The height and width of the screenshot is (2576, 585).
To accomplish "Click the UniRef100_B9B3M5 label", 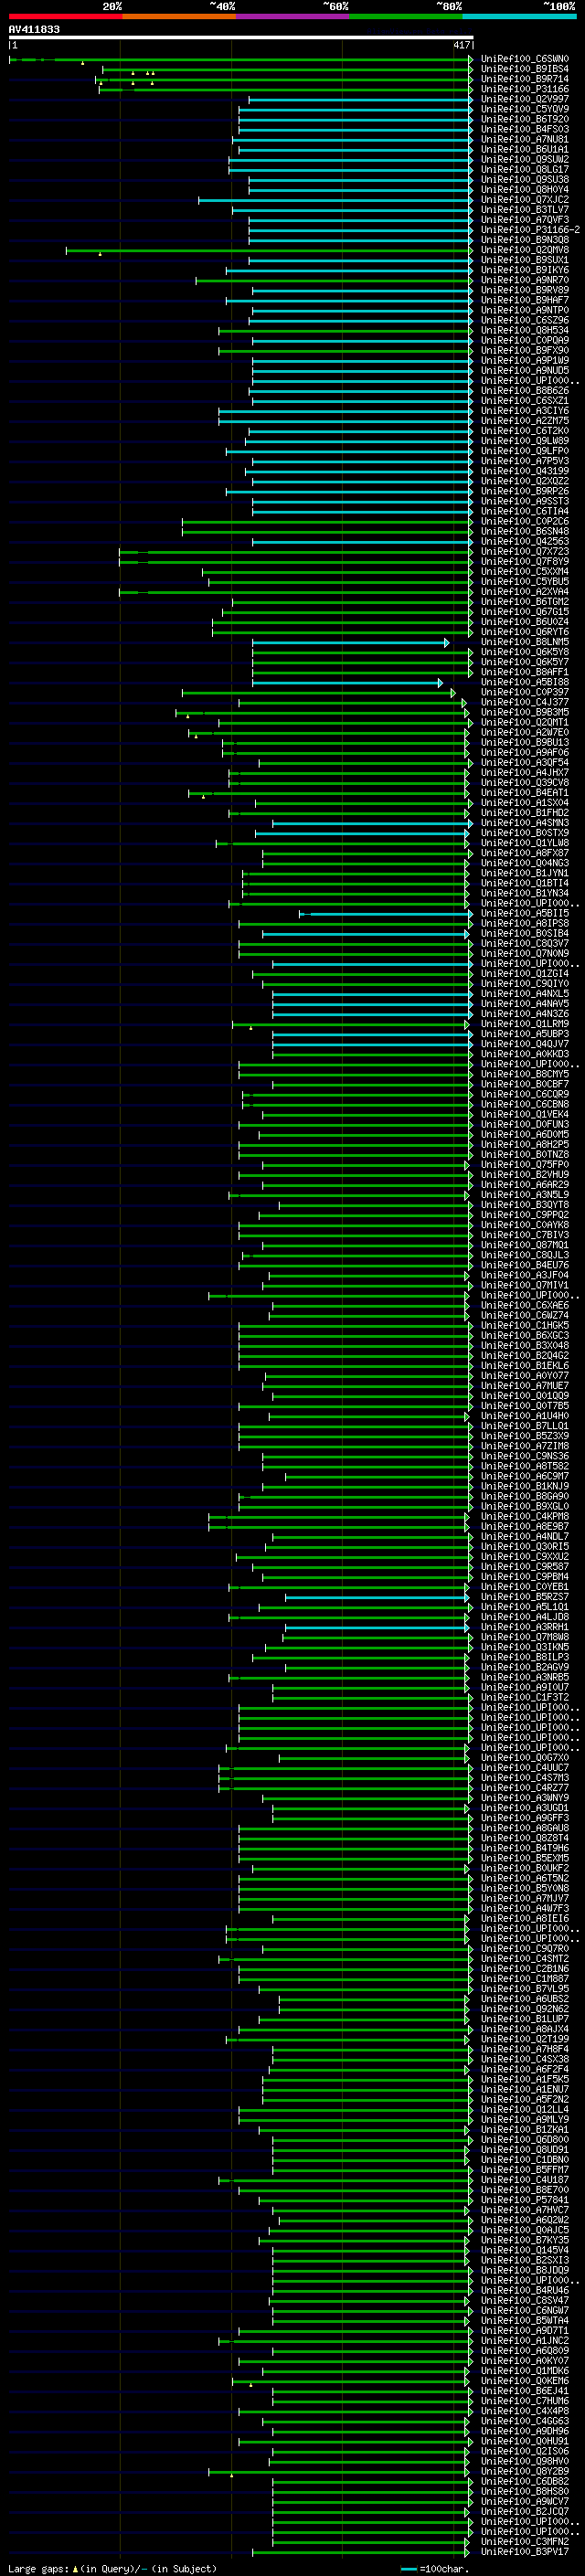I will pos(524,712).
